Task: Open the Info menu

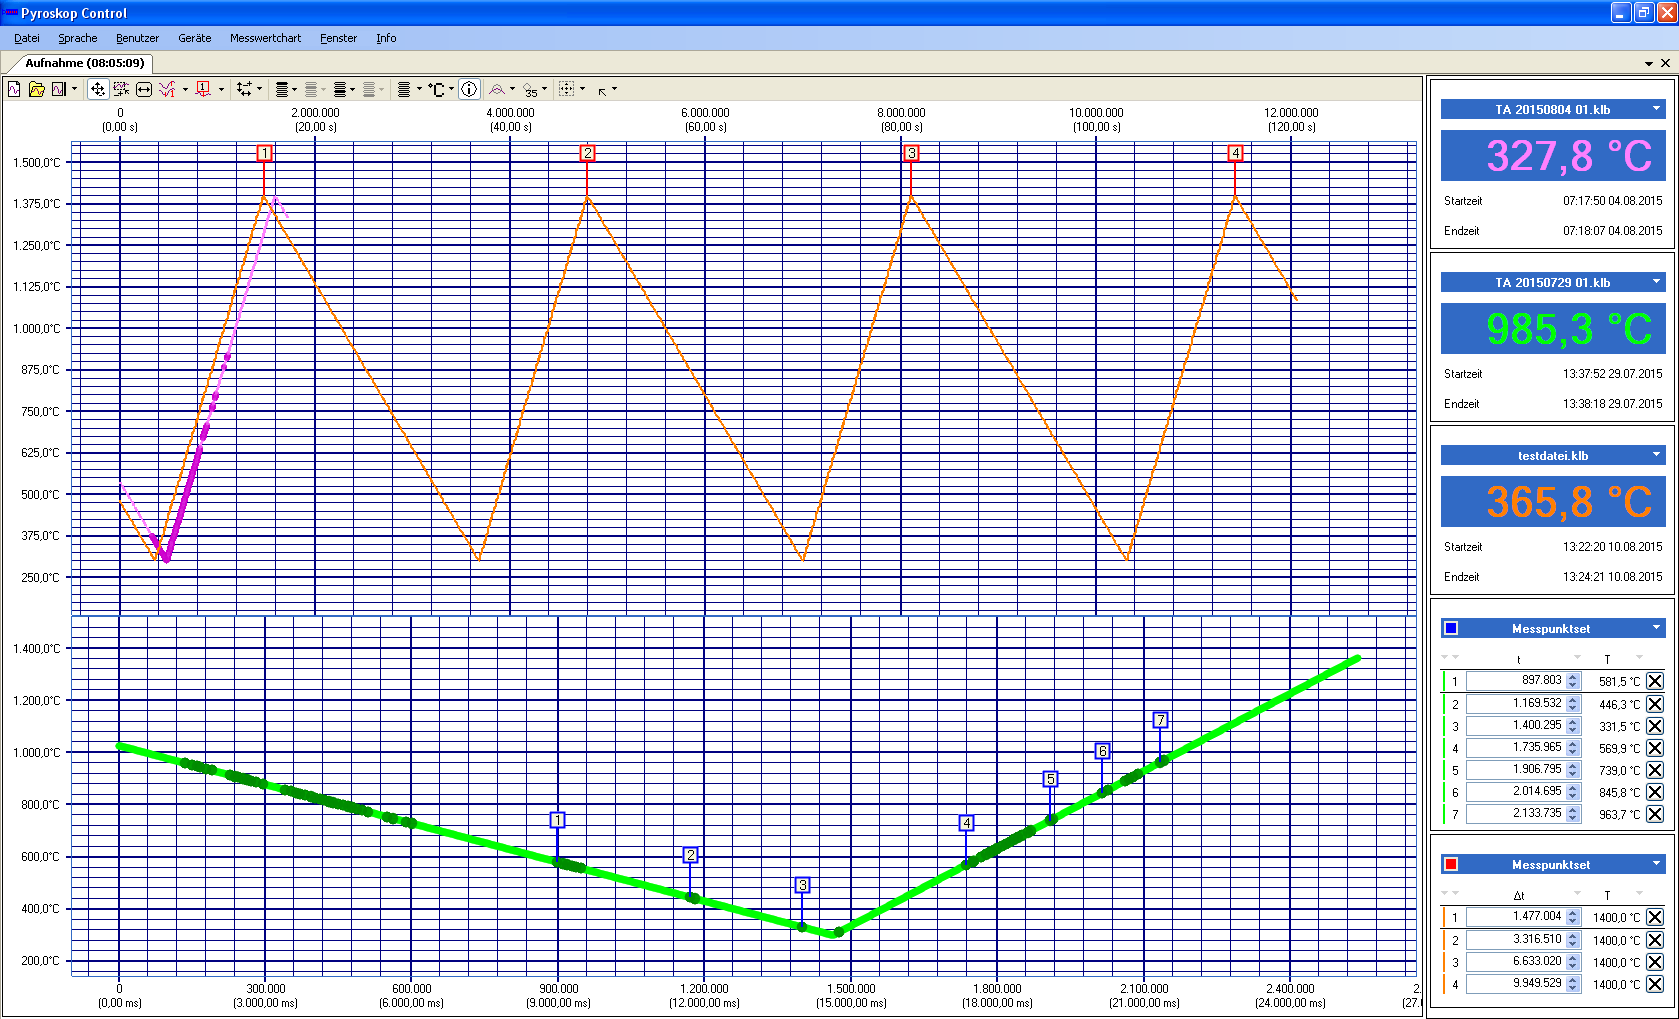Action: click(386, 38)
